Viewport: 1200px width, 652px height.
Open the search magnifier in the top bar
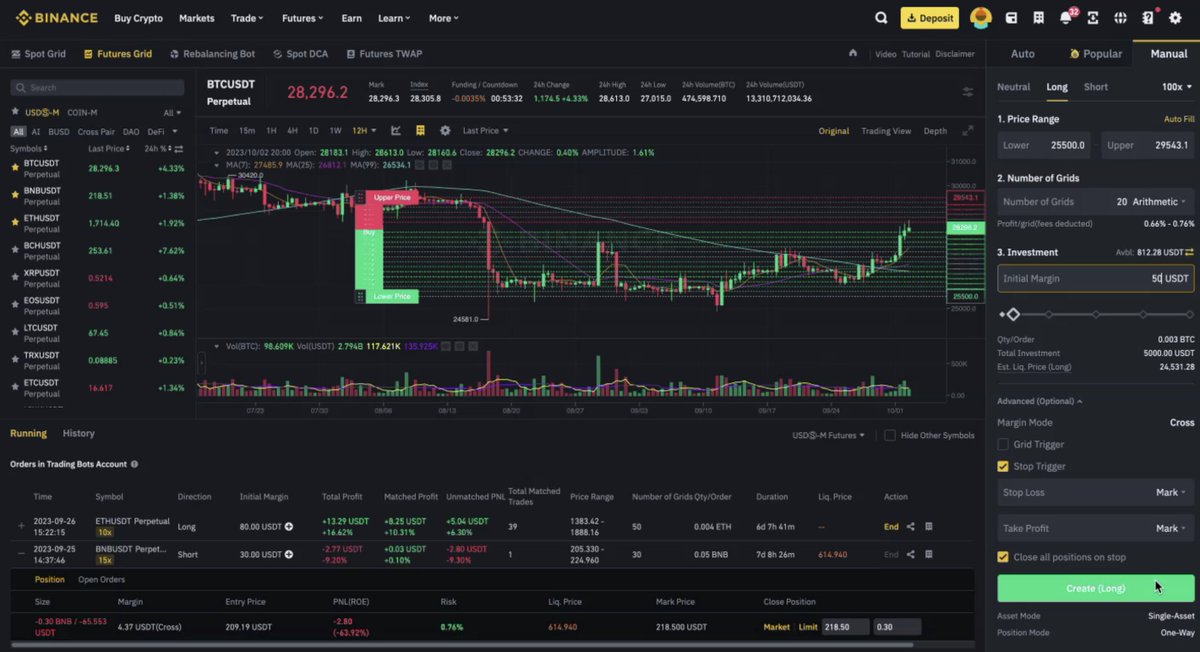pos(881,18)
